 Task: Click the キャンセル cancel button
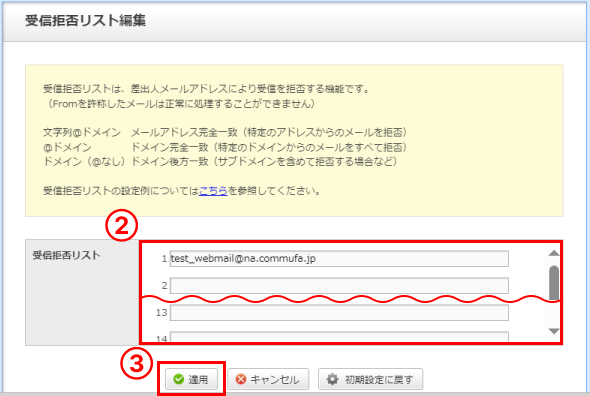(x=268, y=379)
